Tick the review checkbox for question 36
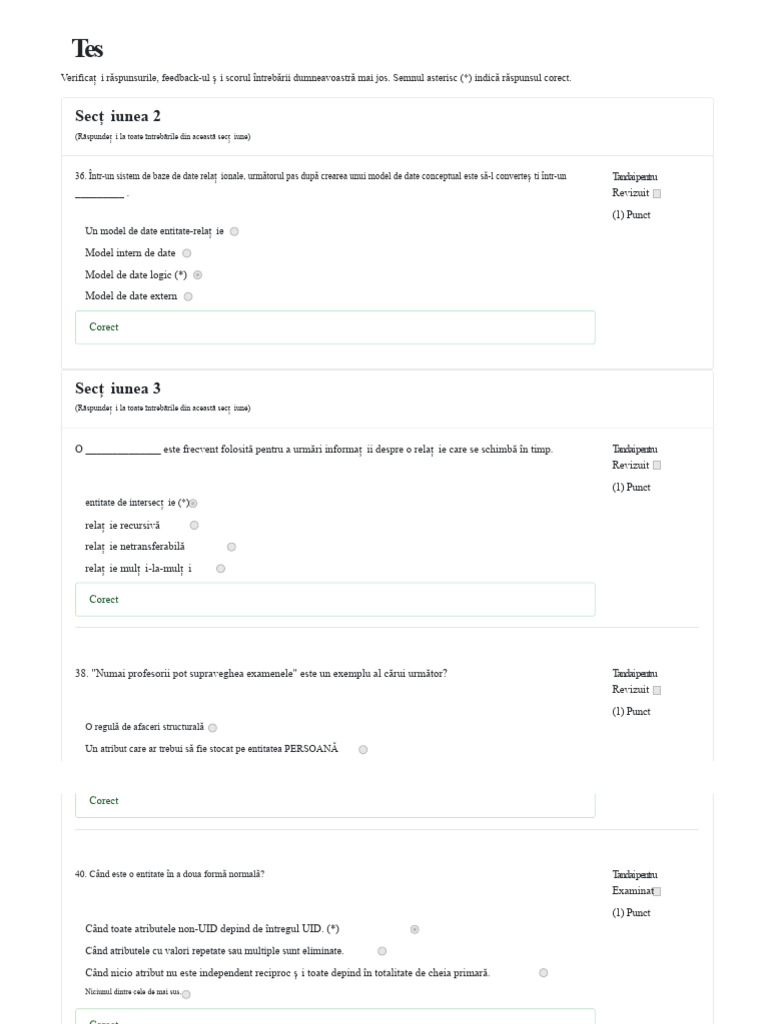Viewport: 768px width, 1024px height. pyautogui.click(x=657, y=193)
